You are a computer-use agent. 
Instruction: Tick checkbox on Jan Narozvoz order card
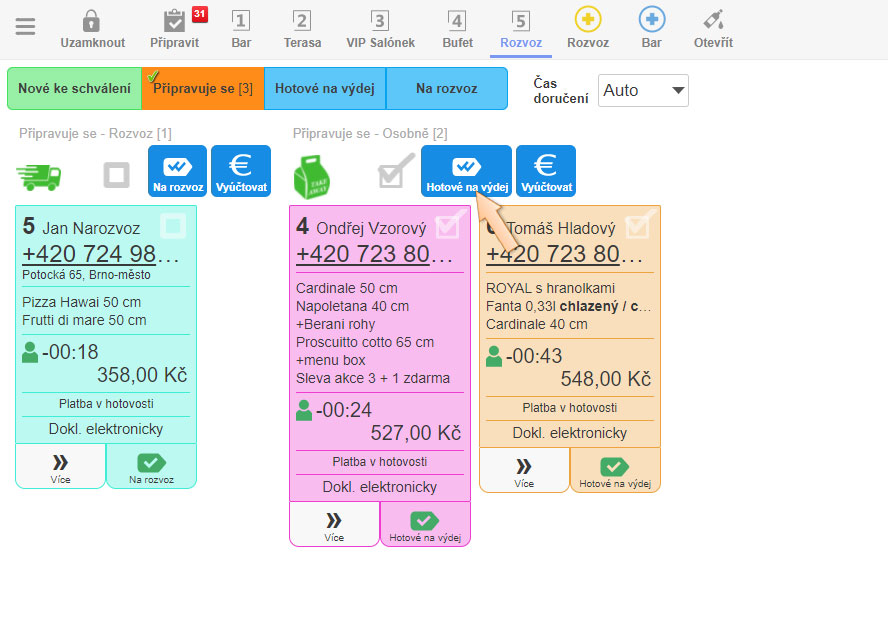pos(174,226)
